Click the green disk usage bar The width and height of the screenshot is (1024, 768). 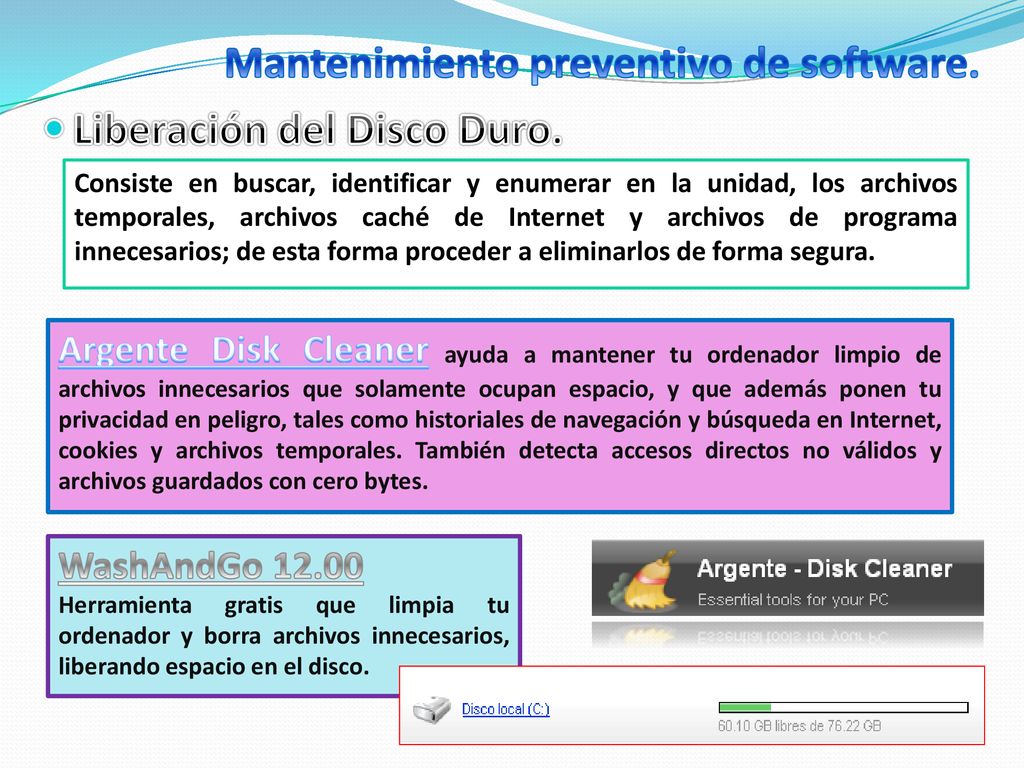[843, 707]
